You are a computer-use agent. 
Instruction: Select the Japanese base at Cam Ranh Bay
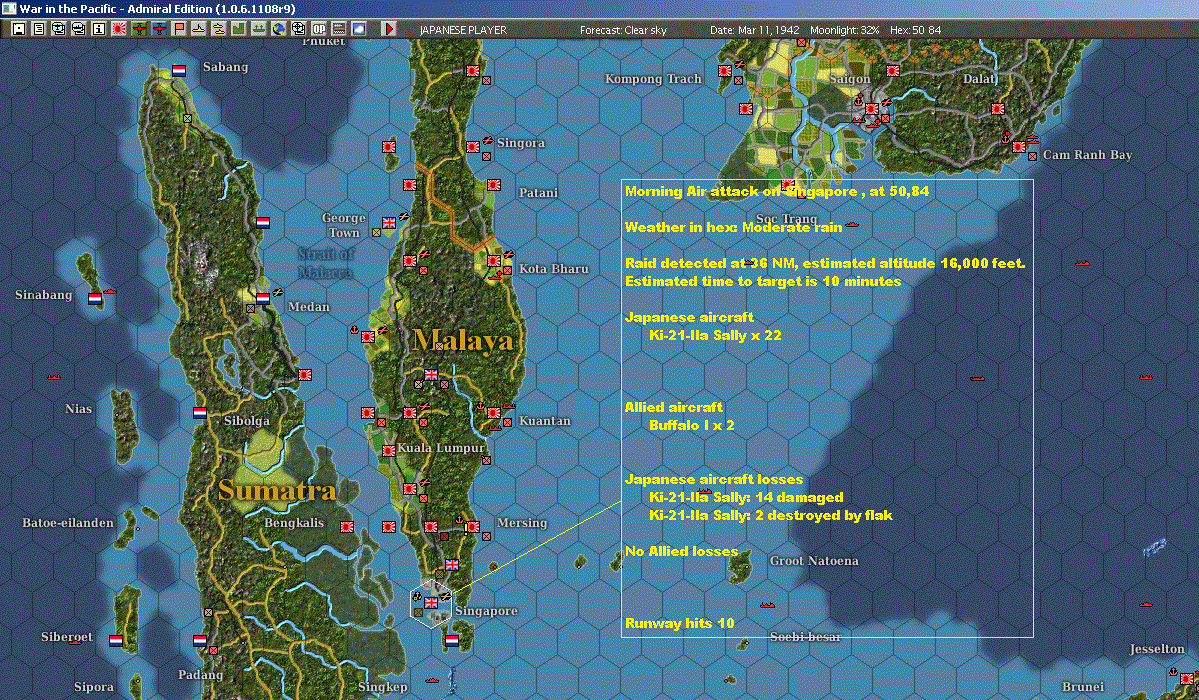click(1019, 147)
